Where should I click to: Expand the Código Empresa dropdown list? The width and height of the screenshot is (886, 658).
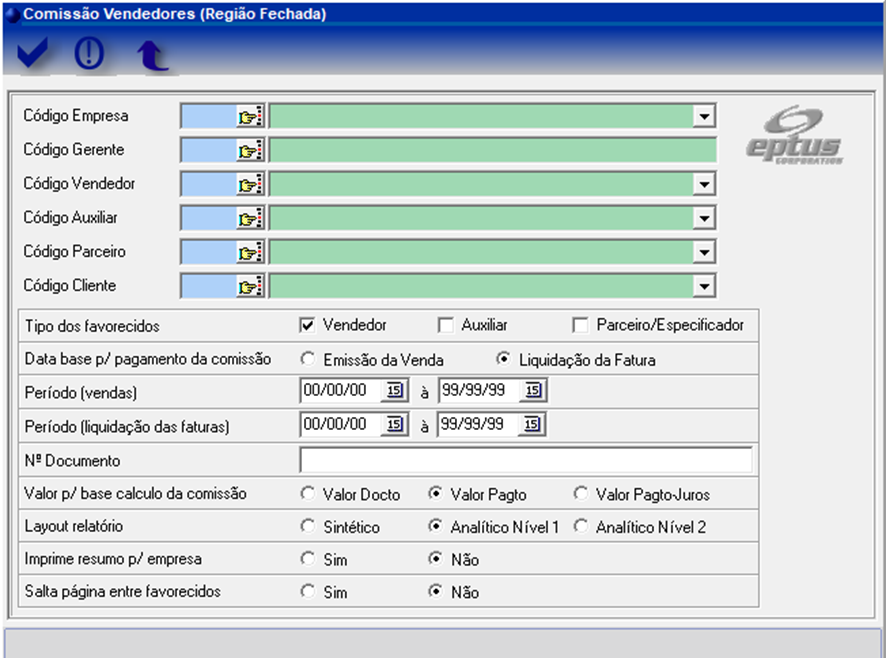705,117
